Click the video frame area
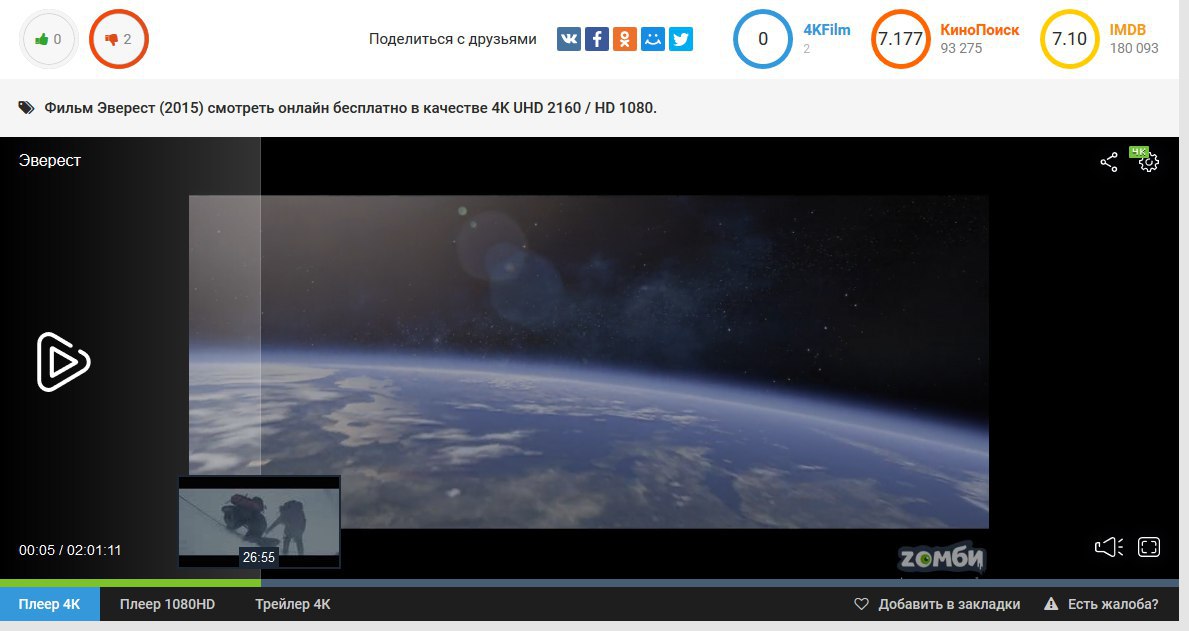 pyautogui.click(x=588, y=362)
